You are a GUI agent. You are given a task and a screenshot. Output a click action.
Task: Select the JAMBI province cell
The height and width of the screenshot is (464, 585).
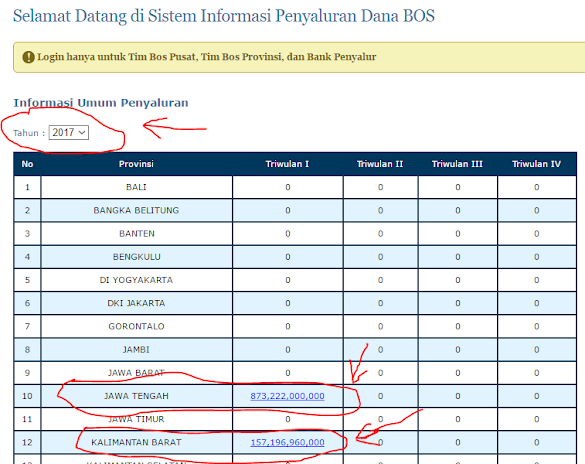point(137,349)
